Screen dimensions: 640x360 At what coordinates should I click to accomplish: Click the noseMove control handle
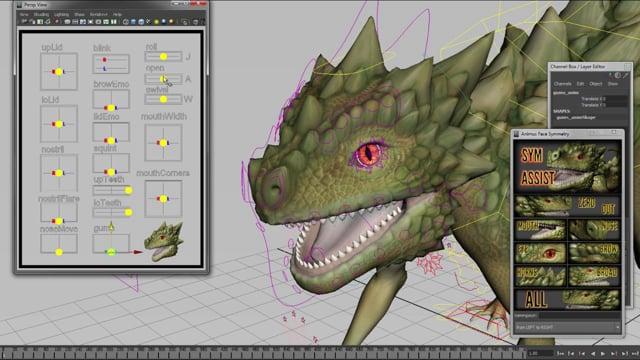[59, 252]
